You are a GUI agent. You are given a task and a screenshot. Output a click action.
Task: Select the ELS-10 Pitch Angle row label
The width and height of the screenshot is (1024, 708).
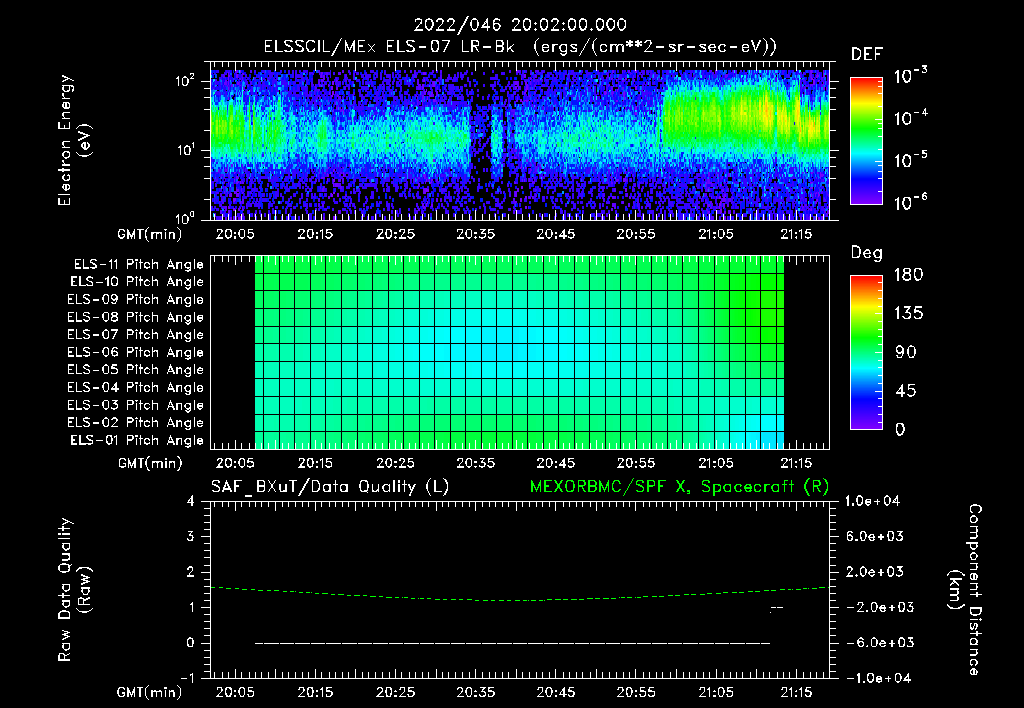click(x=136, y=282)
